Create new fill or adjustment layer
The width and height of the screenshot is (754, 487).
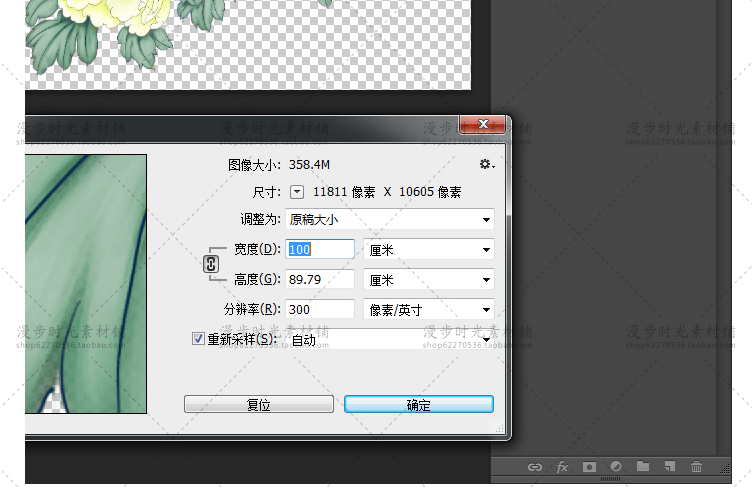(x=616, y=467)
